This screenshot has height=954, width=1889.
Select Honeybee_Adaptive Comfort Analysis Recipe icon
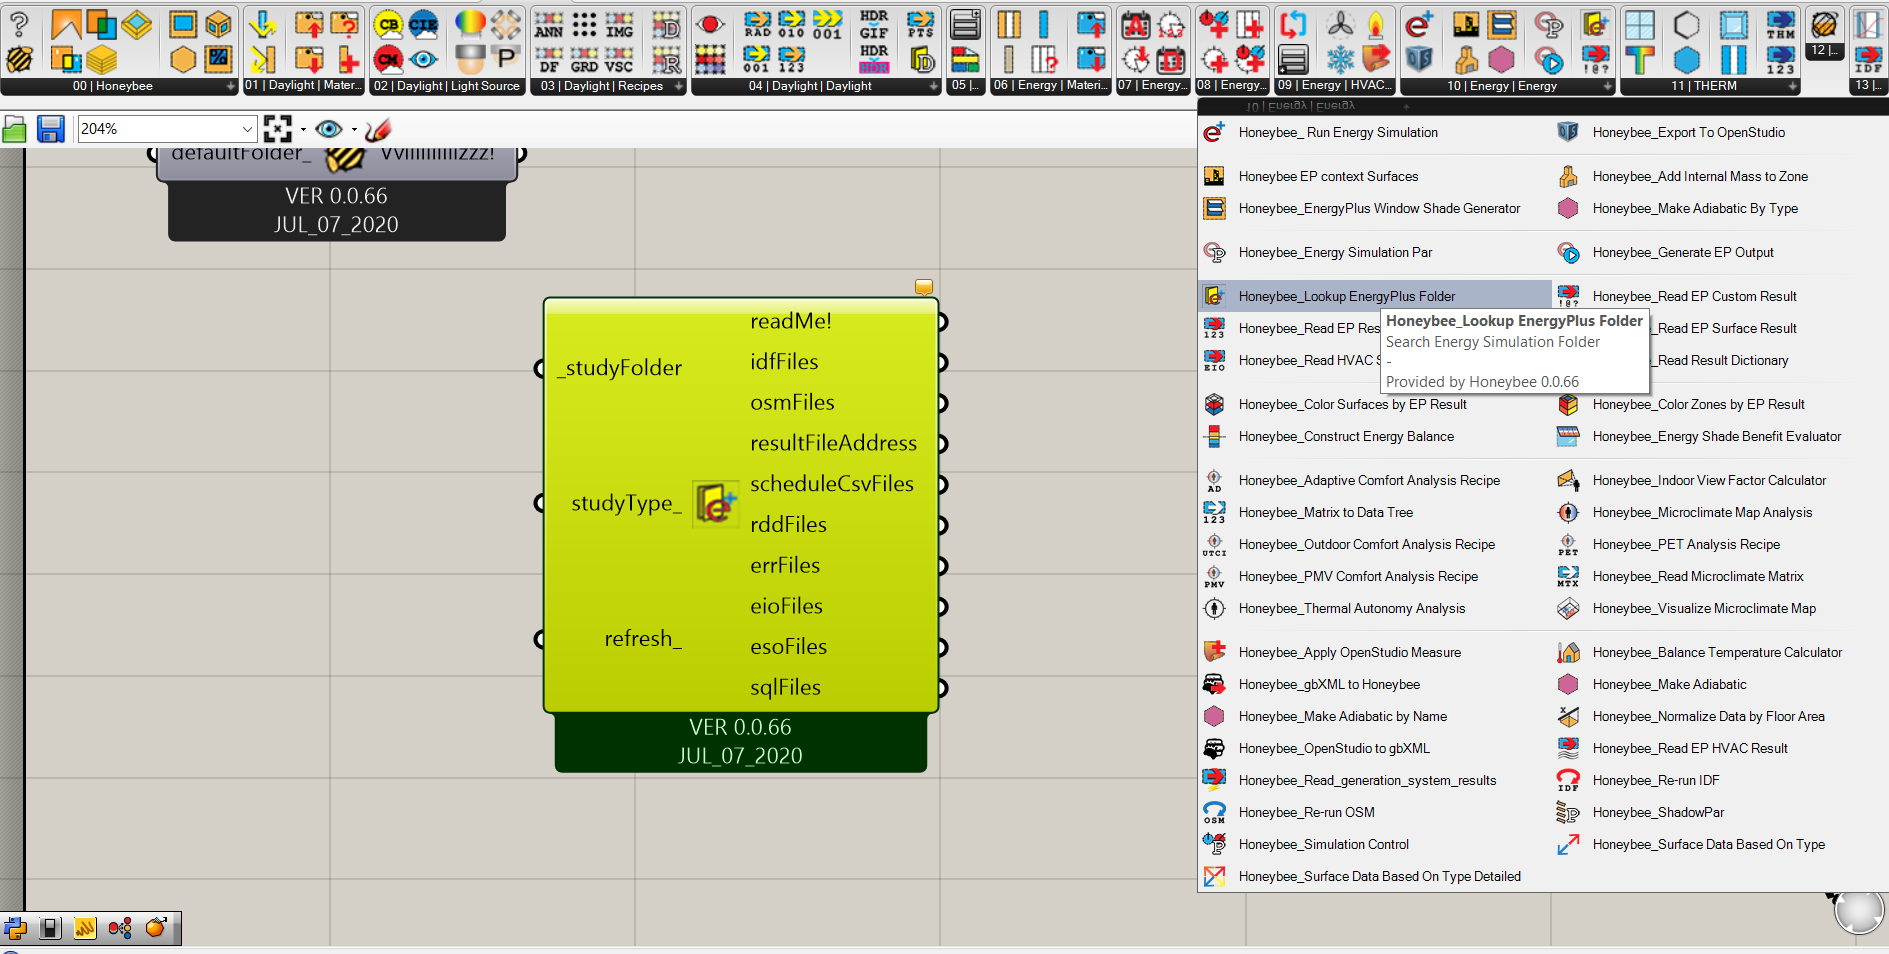[x=1214, y=480]
